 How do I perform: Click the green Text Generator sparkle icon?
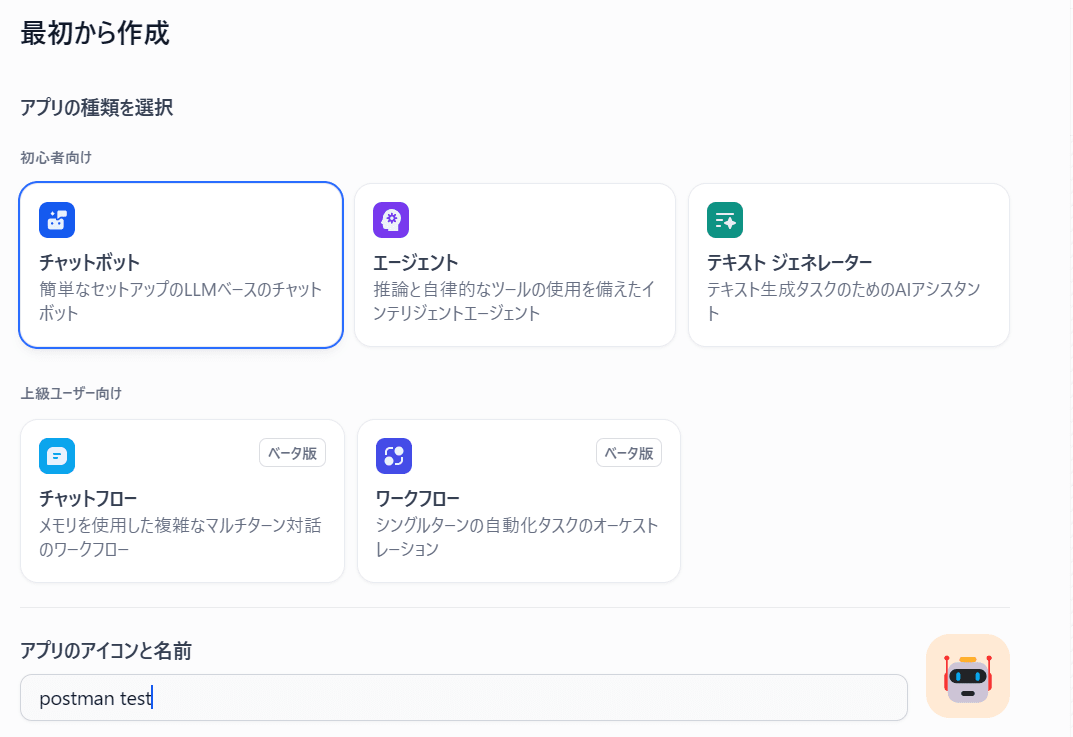click(725, 220)
